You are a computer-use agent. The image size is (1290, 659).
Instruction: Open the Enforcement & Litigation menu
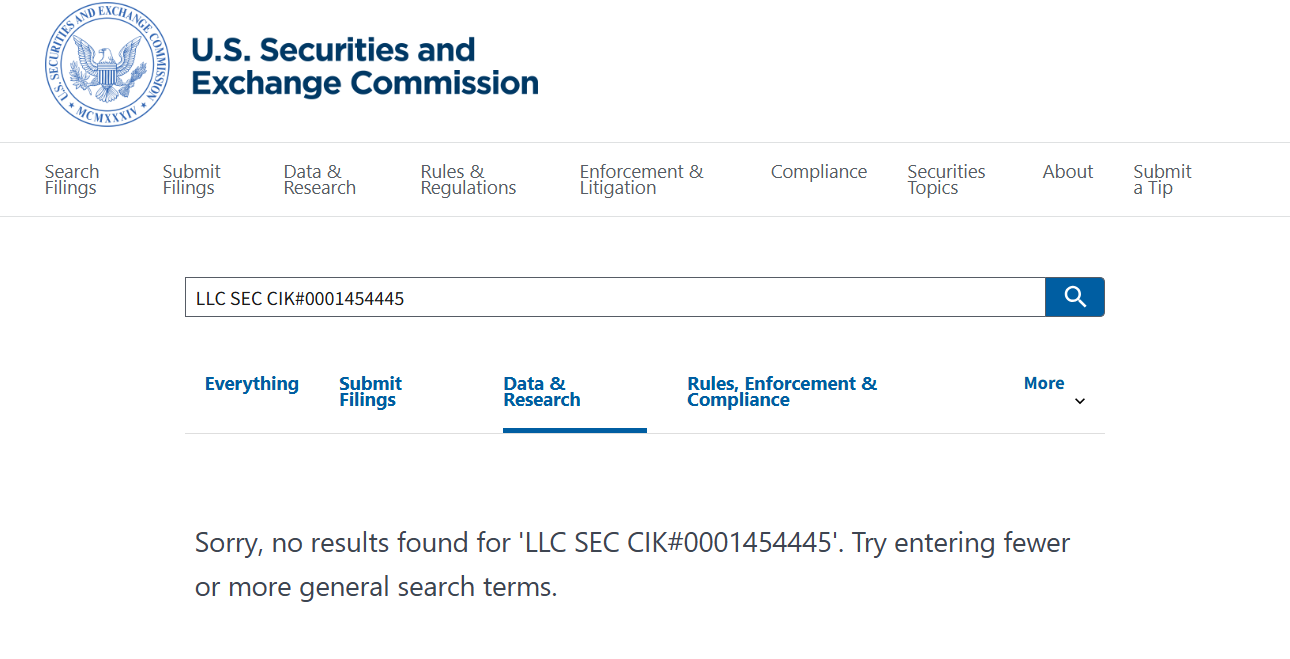[641, 180]
